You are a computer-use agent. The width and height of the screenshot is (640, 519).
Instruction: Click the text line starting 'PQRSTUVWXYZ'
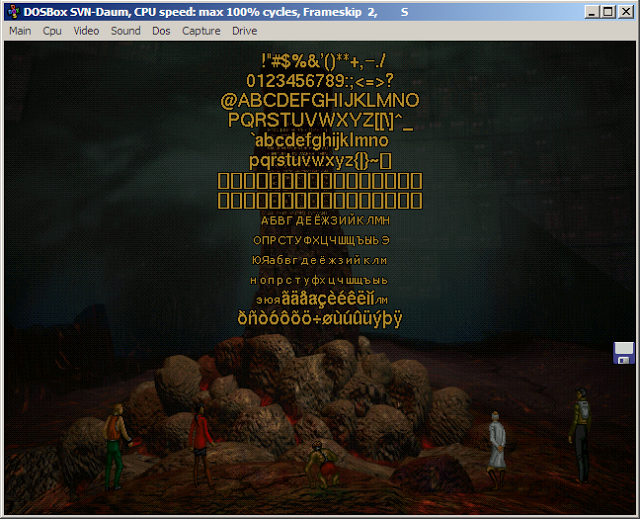tap(320, 121)
